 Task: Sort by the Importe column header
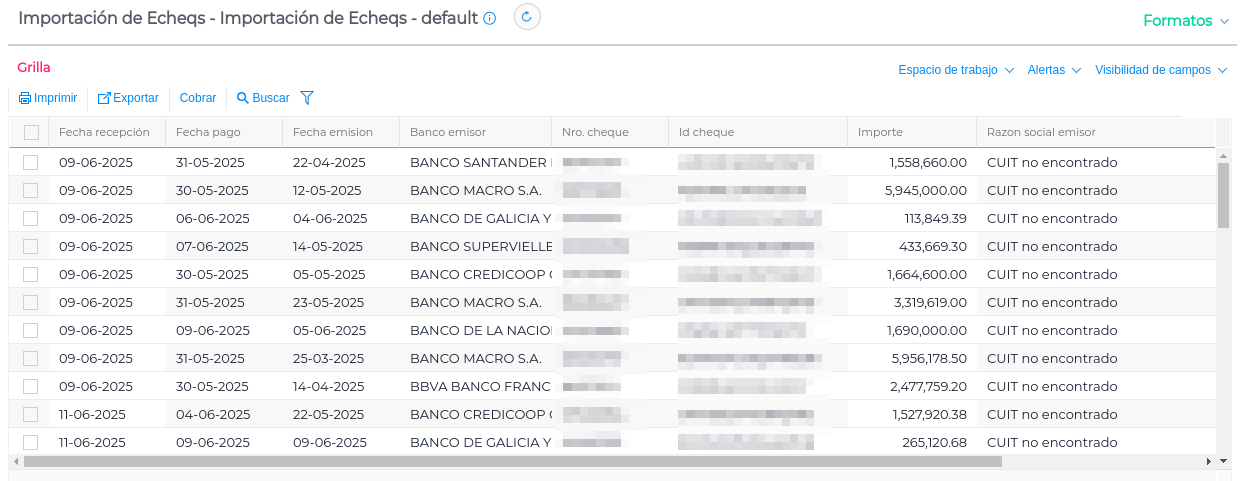point(880,132)
